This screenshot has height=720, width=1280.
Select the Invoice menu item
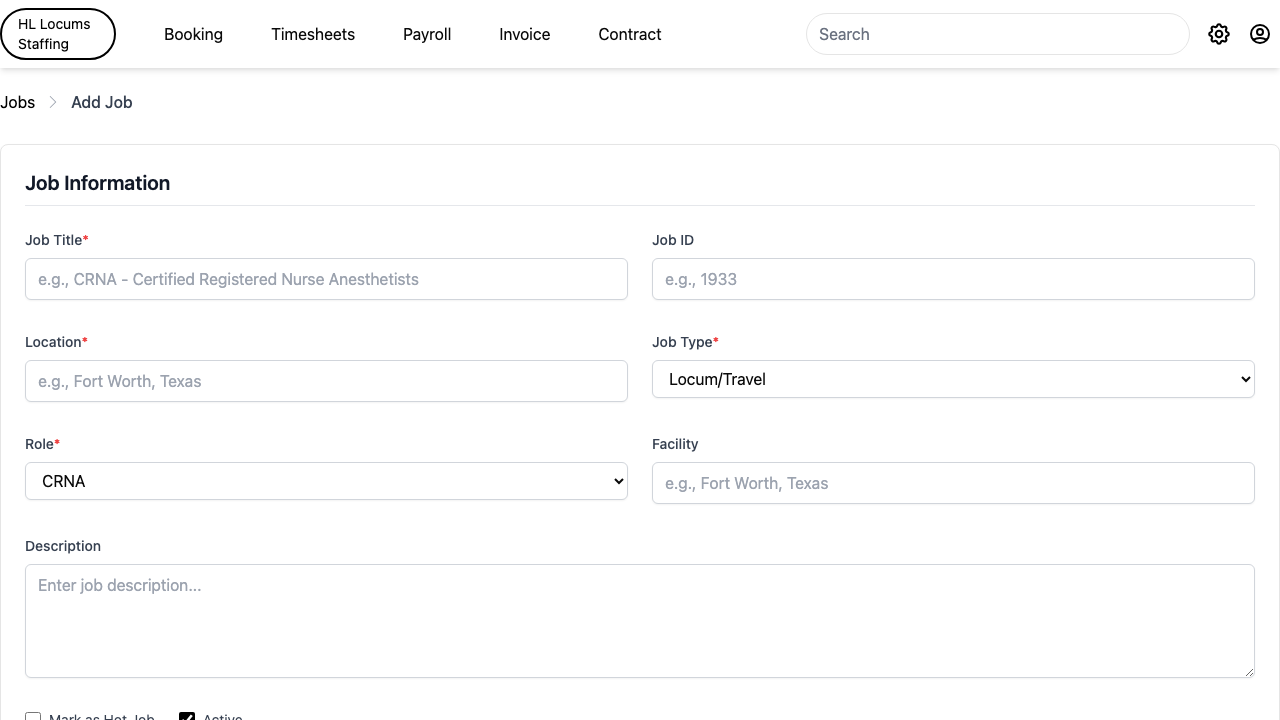525,34
